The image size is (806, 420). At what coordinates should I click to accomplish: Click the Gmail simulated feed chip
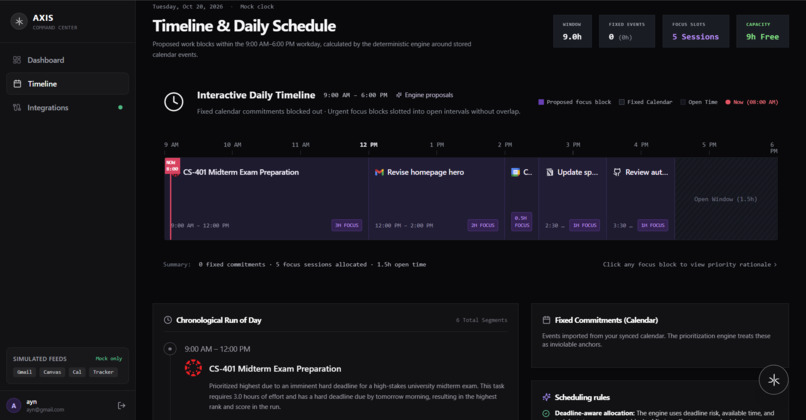tap(24, 372)
